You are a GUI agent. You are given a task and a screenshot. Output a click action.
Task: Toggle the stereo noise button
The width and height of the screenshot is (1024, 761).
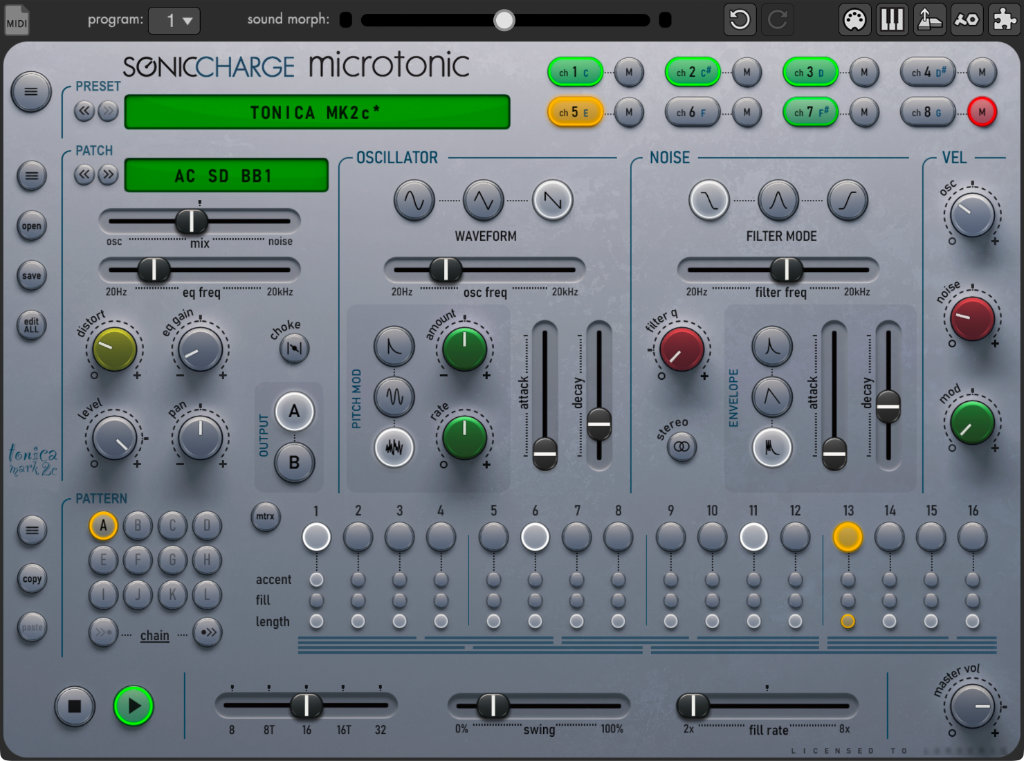[x=682, y=447]
